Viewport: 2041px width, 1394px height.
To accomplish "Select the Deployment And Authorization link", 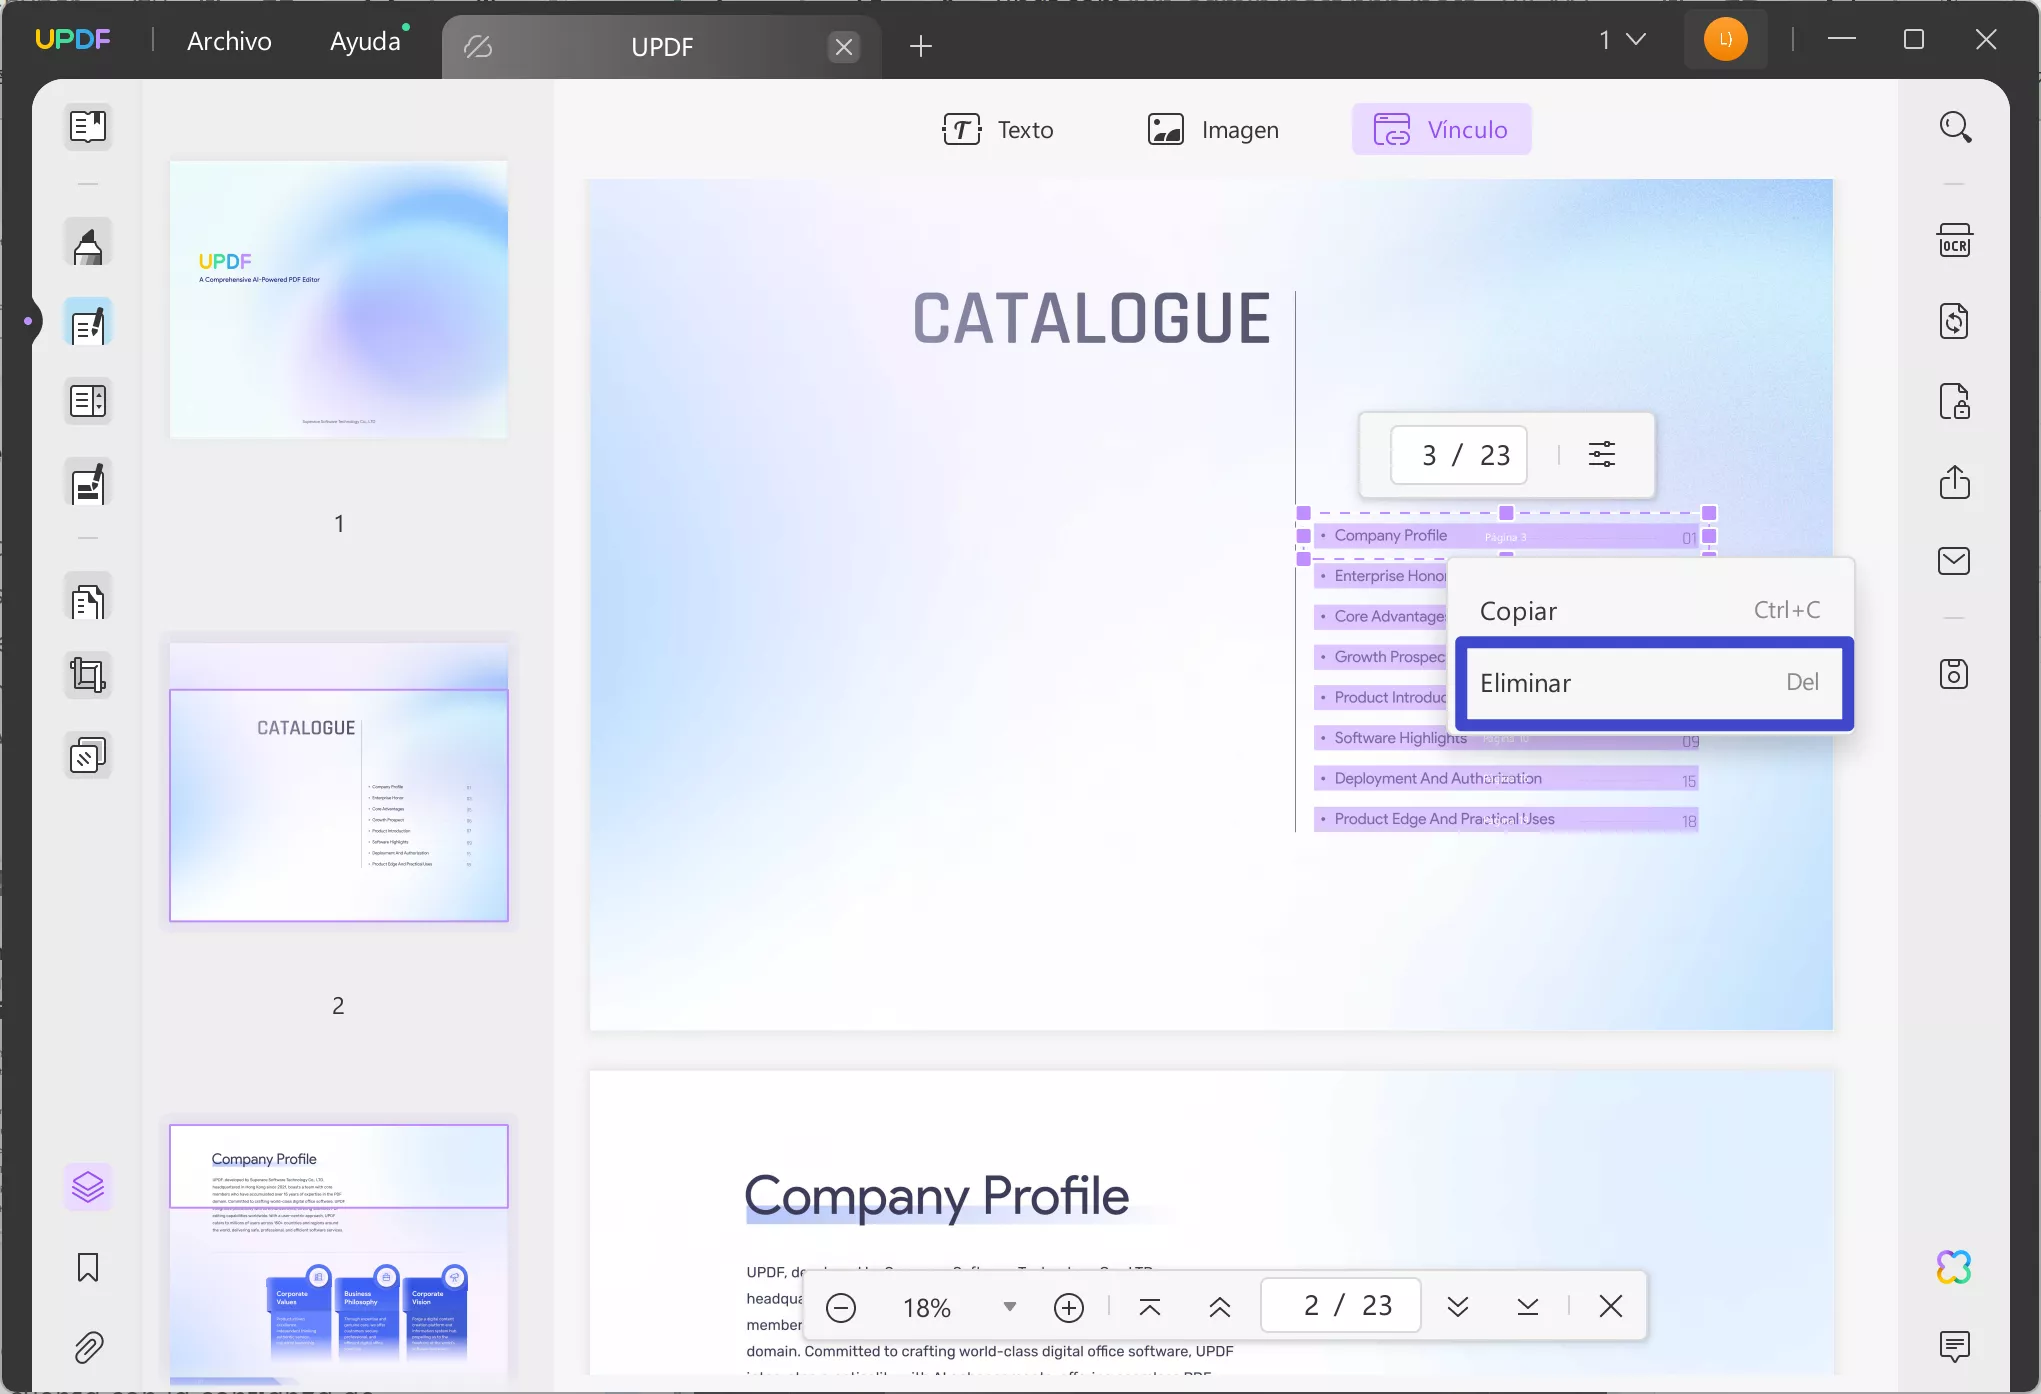I will pyautogui.click(x=1506, y=779).
